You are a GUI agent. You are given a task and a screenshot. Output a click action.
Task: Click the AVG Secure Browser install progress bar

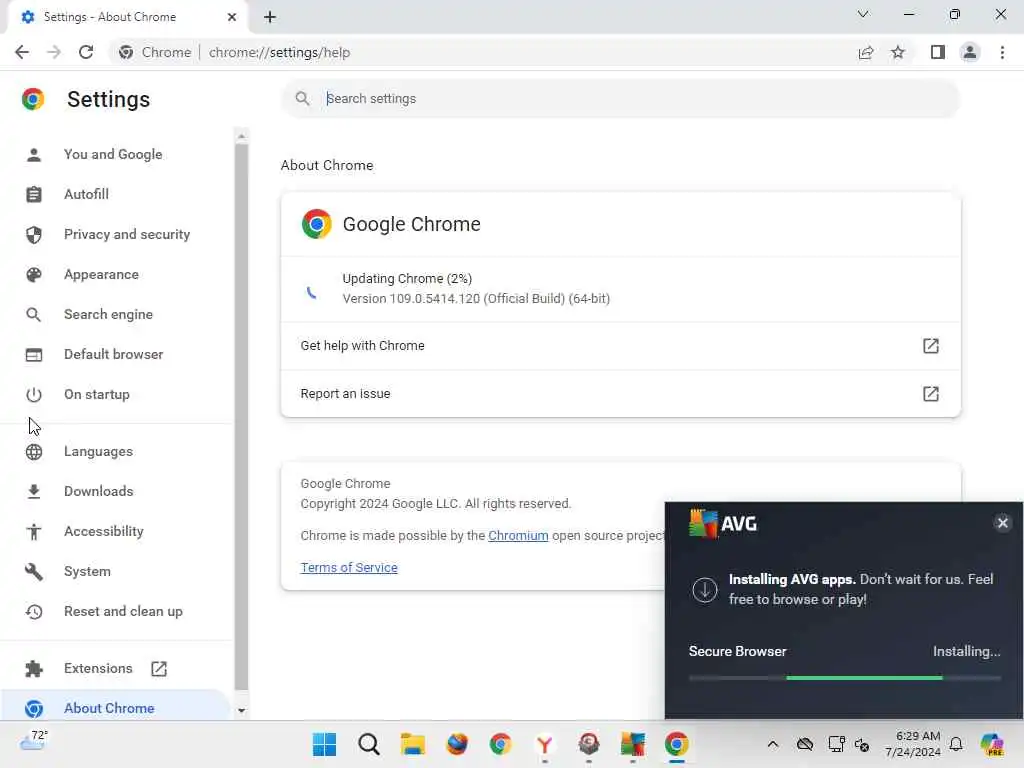tap(844, 678)
